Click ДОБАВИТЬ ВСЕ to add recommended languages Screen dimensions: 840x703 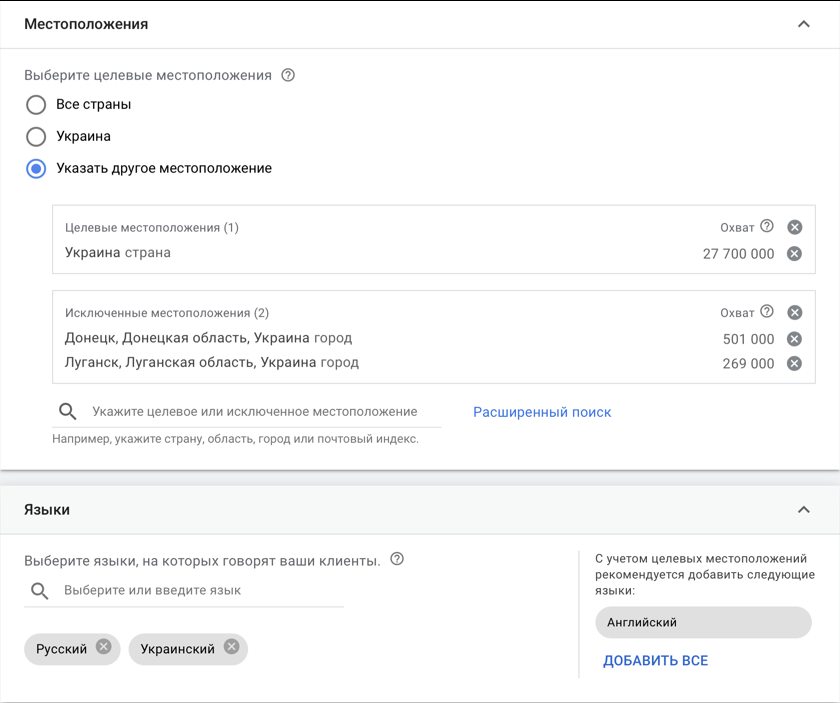(655, 661)
